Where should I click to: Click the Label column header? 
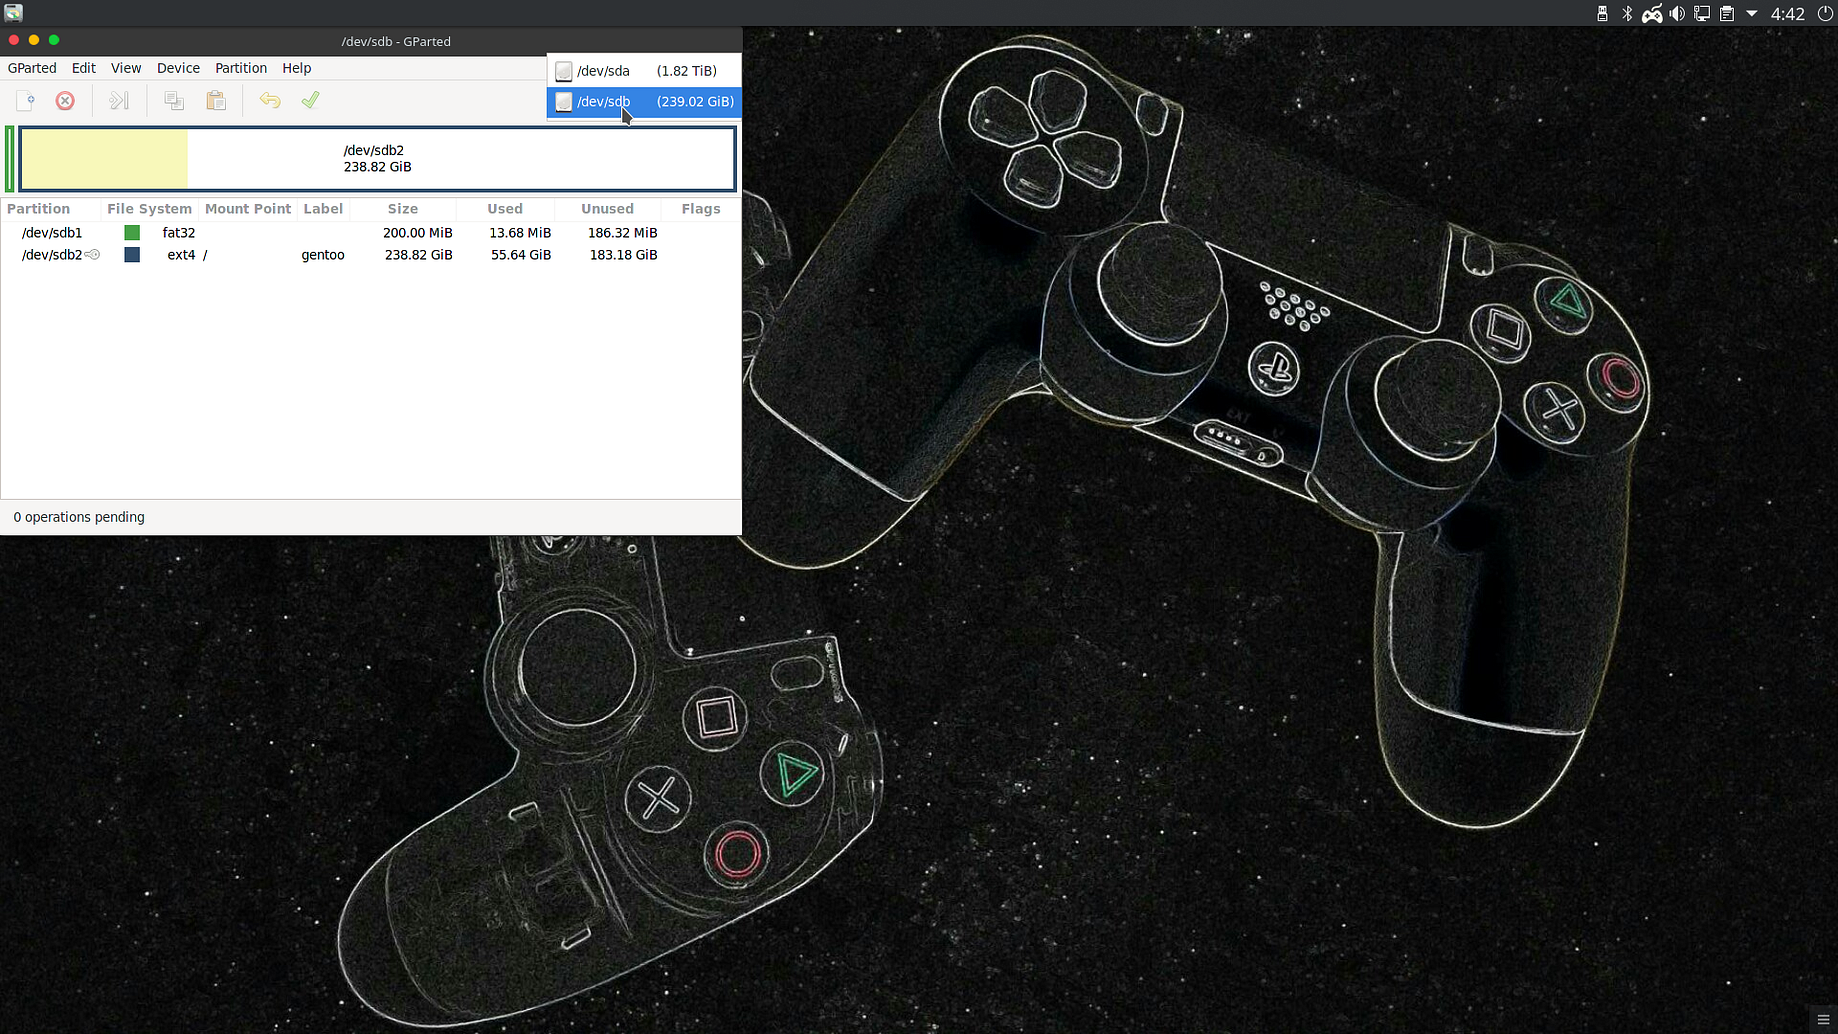(x=323, y=209)
